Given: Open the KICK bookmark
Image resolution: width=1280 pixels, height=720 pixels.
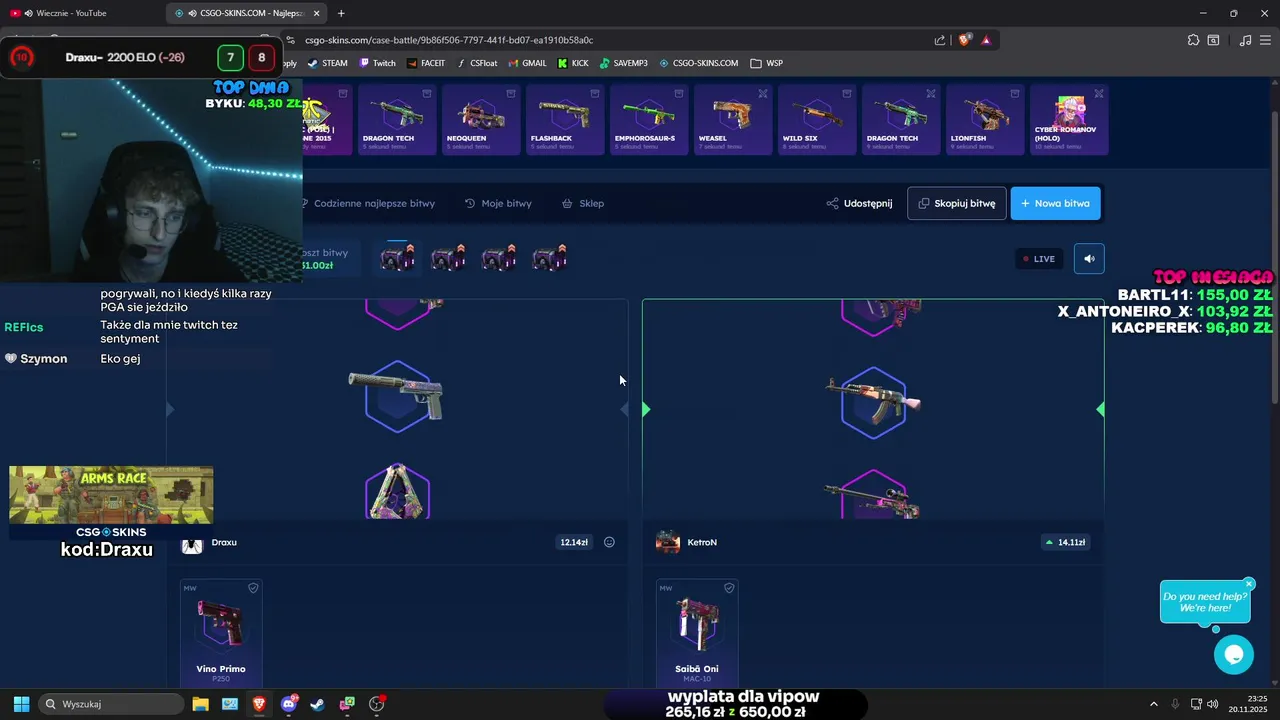Looking at the screenshot, I should [573, 63].
